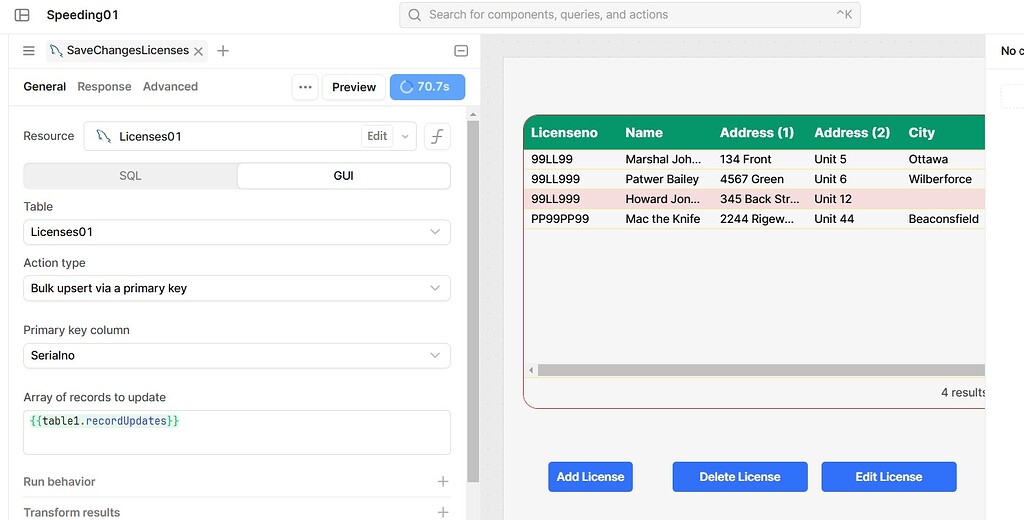Select the Marshal Joh... table row
Screen dimensions: 1024x520
754,159
